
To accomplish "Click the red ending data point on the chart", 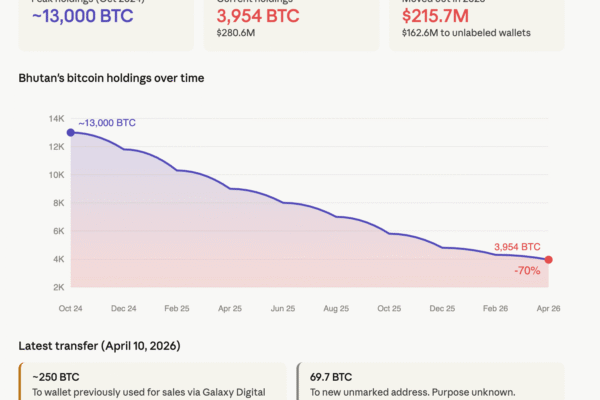I will [548, 260].
